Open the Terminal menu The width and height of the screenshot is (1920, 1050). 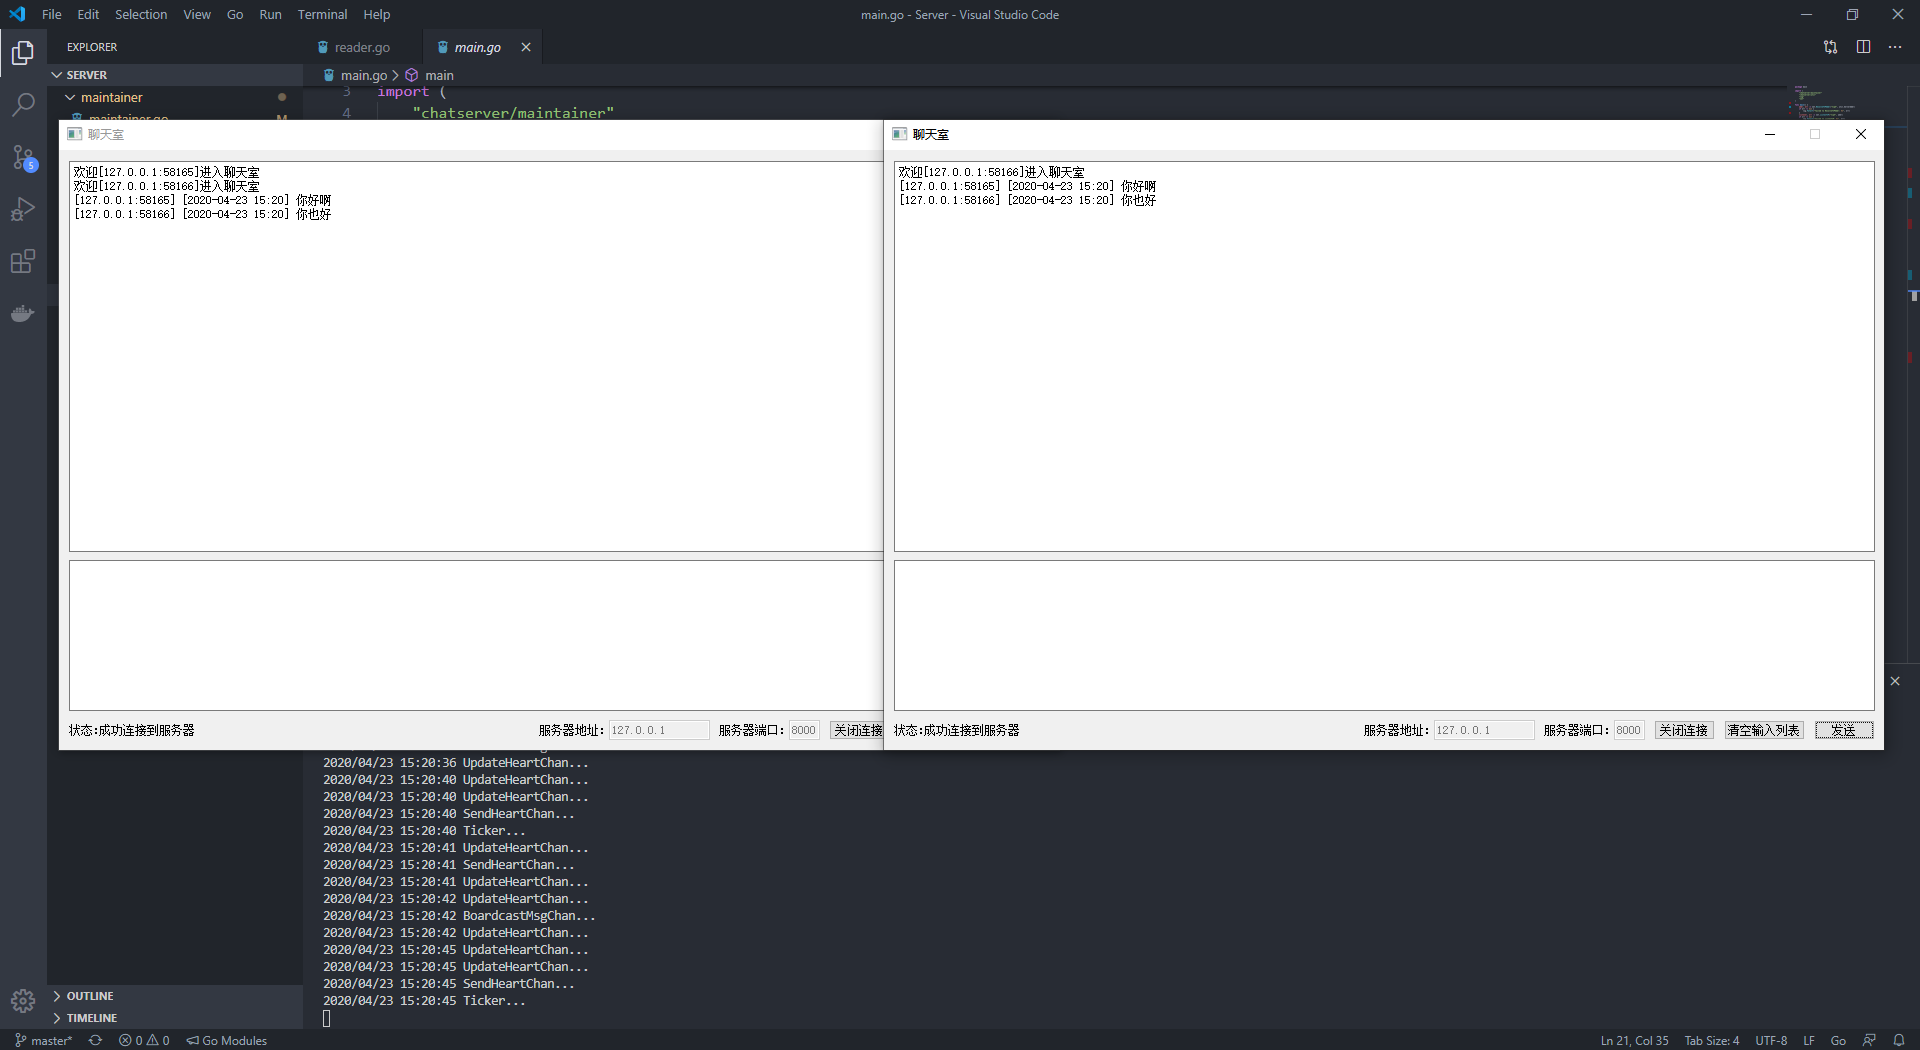pyautogui.click(x=322, y=14)
